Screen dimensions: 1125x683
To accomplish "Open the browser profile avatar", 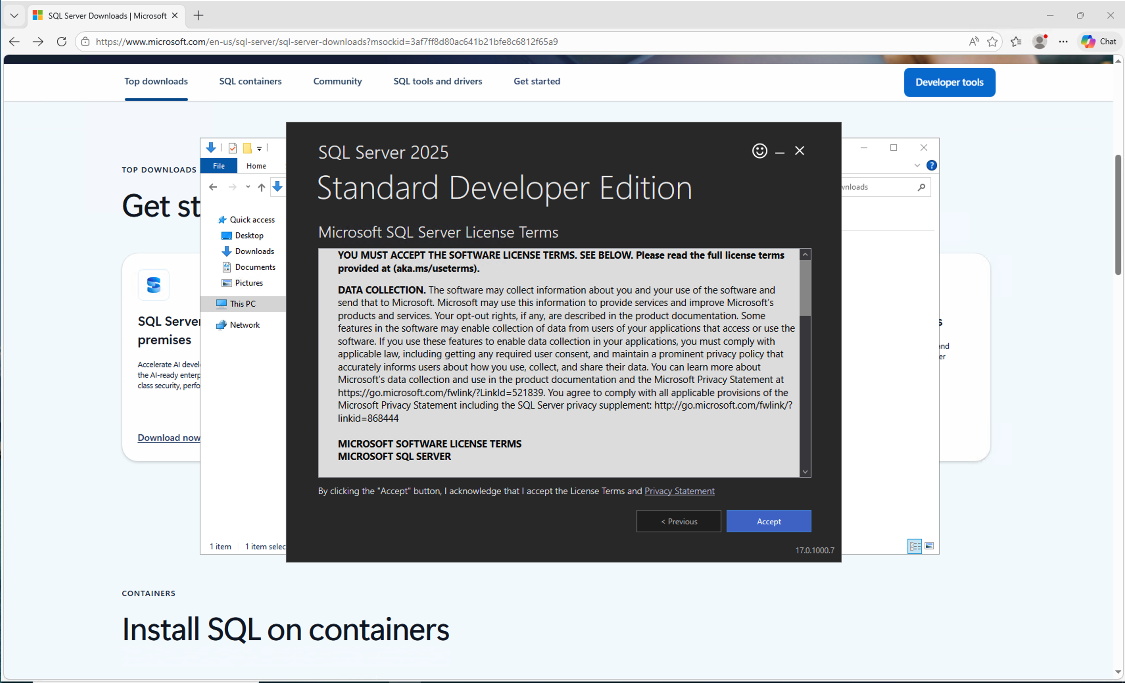I will tap(1040, 42).
